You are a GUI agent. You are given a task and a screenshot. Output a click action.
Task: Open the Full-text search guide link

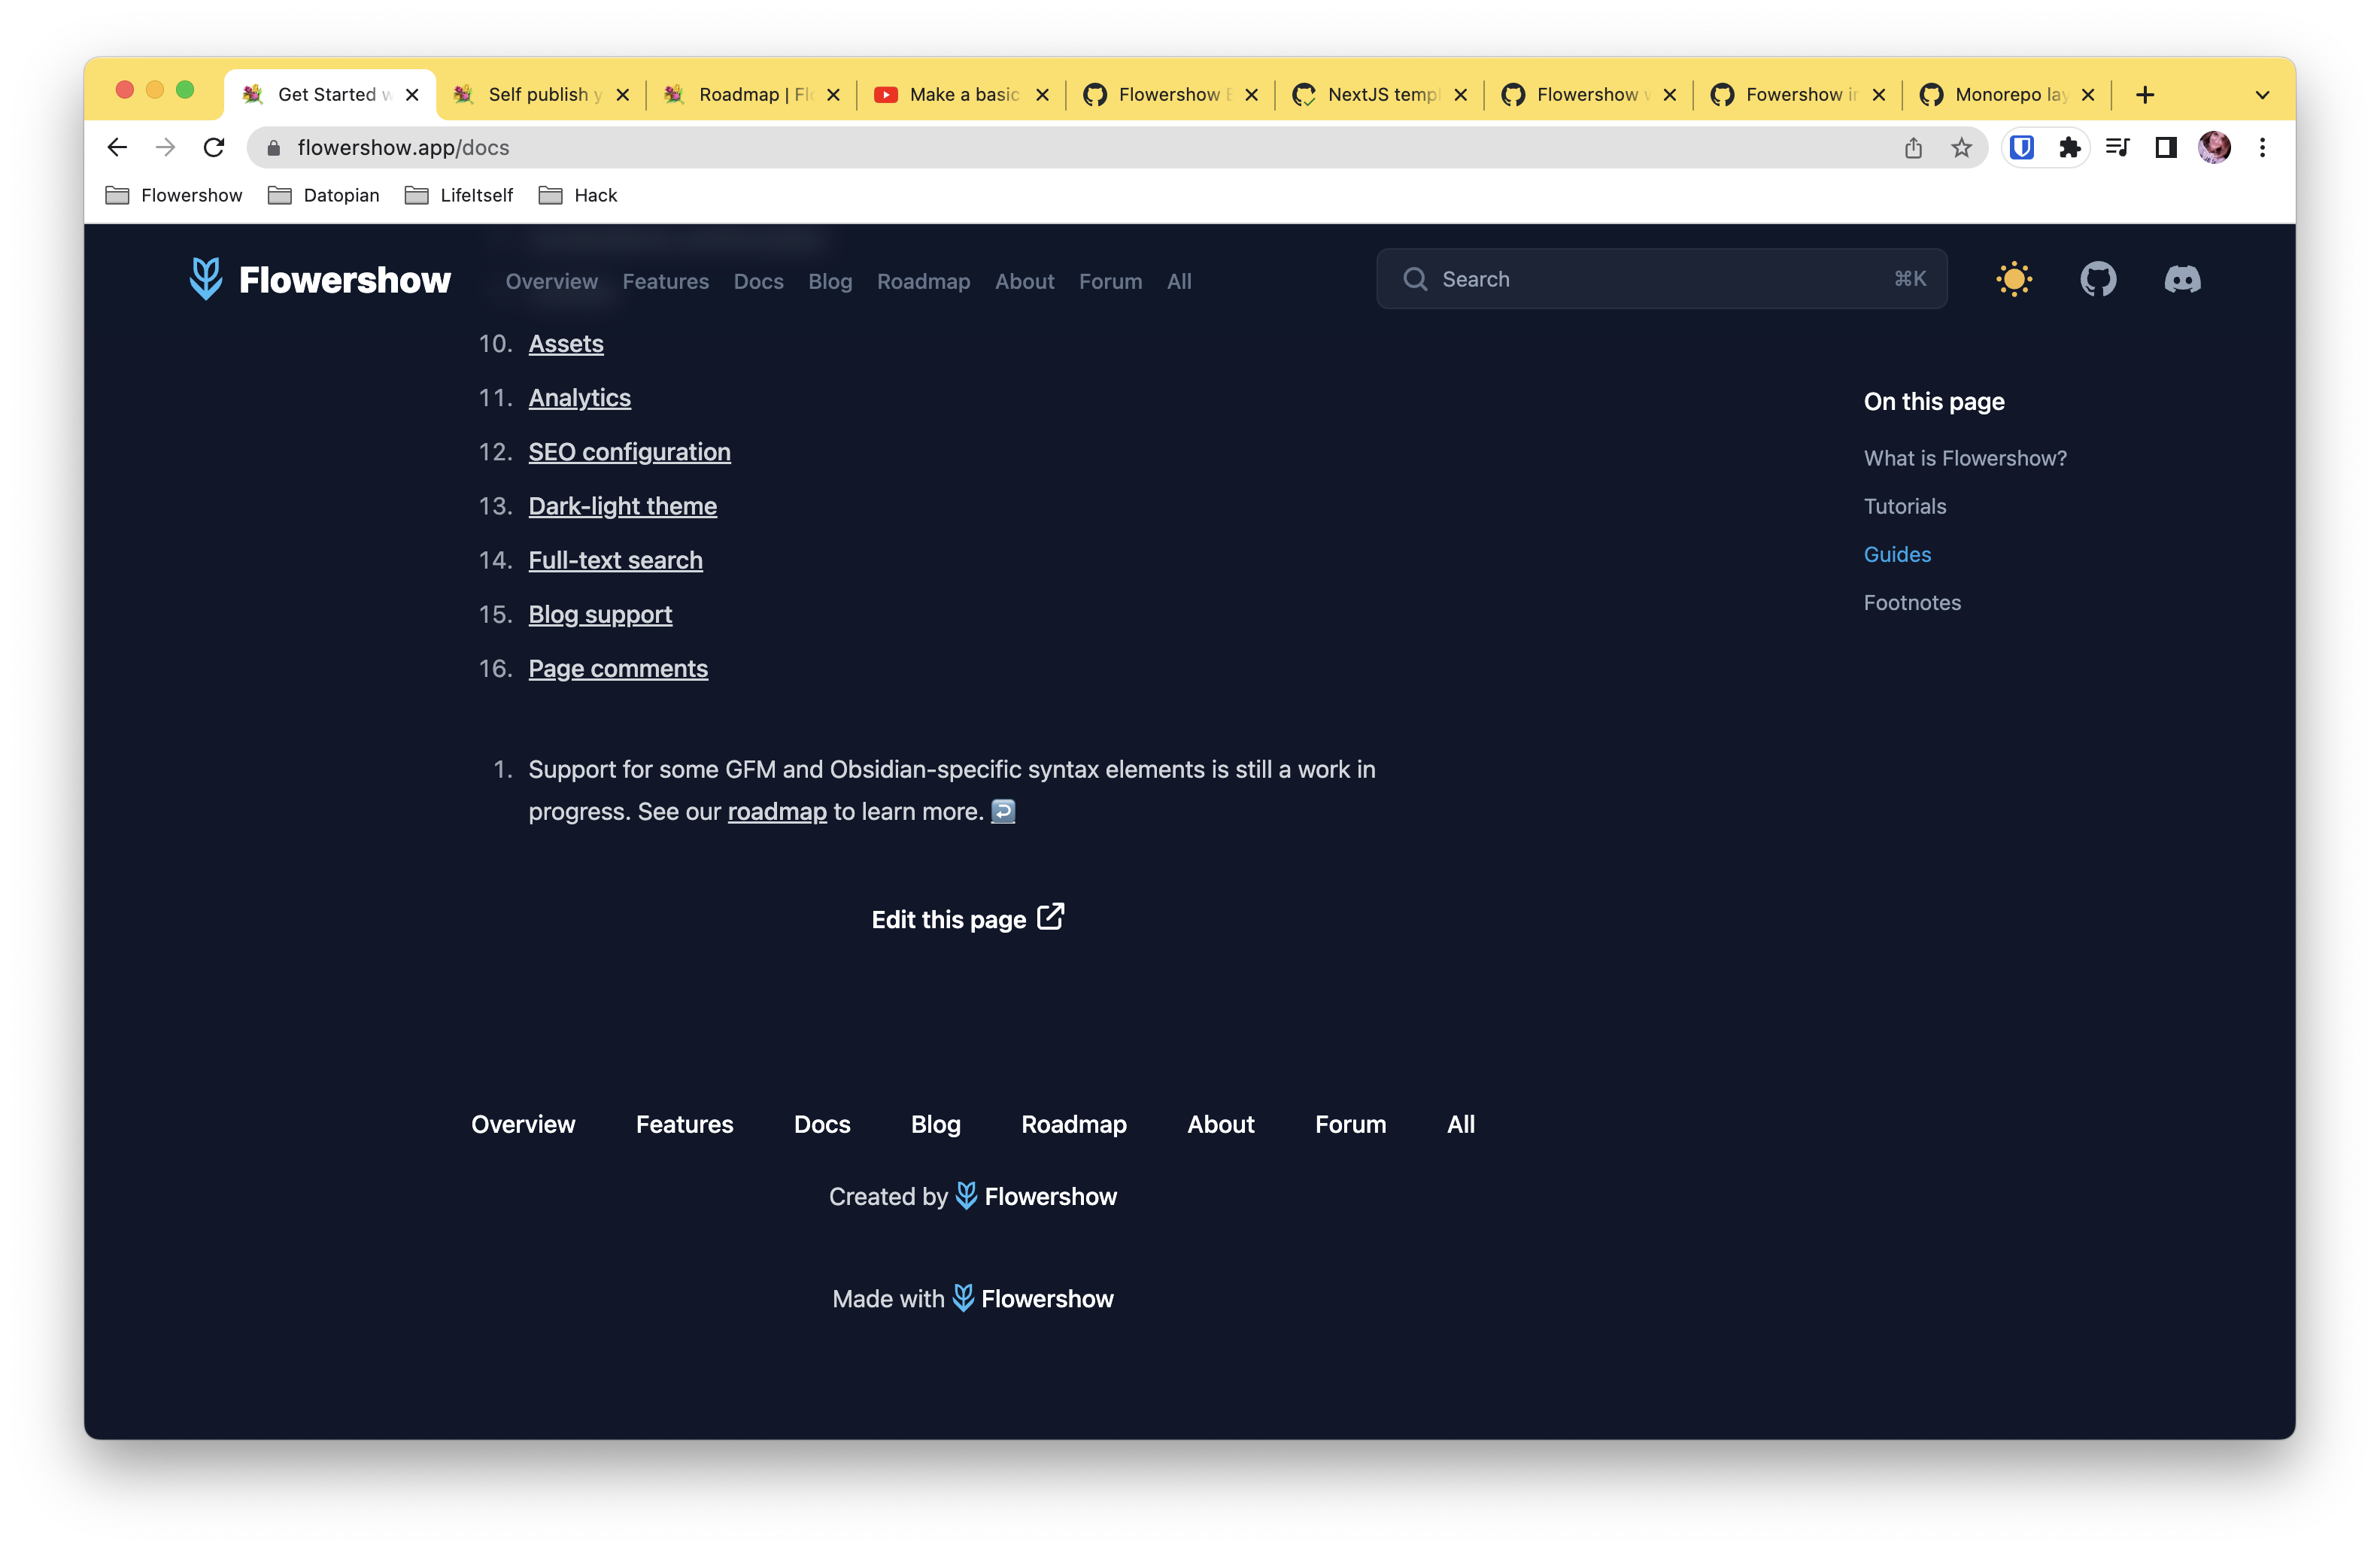615,560
